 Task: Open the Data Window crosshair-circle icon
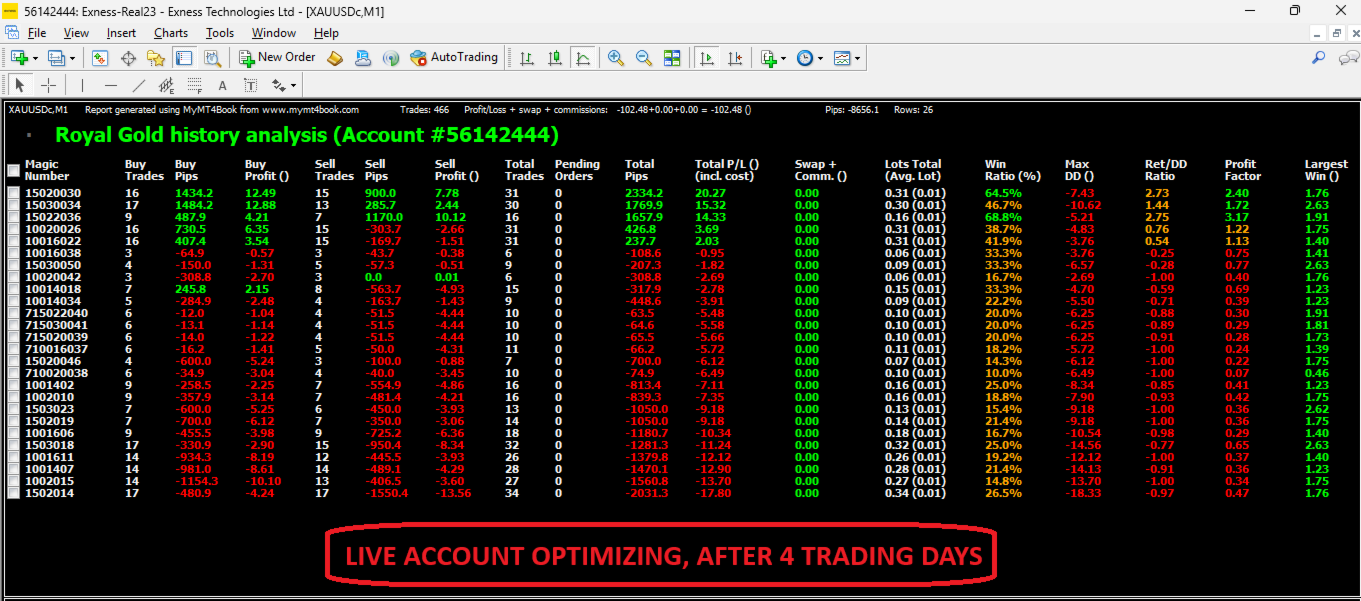click(128, 58)
